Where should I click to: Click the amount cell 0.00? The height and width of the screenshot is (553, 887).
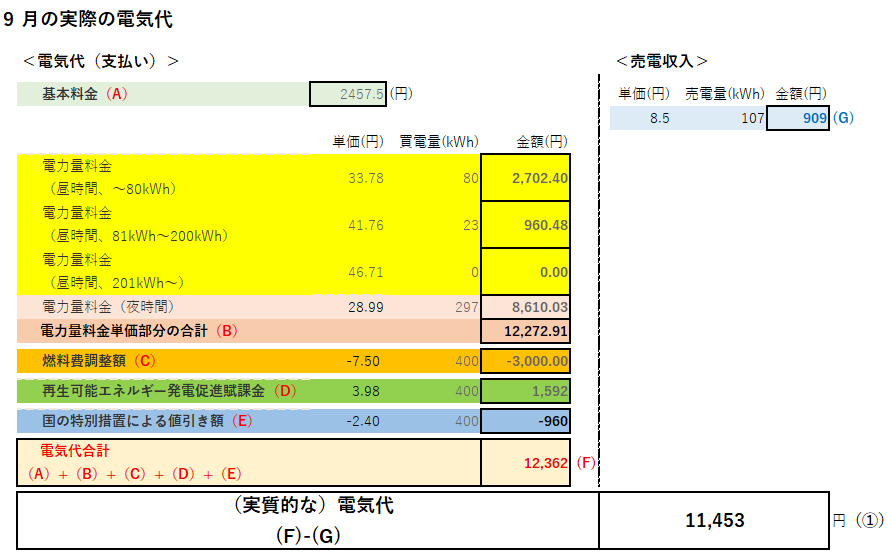(526, 271)
